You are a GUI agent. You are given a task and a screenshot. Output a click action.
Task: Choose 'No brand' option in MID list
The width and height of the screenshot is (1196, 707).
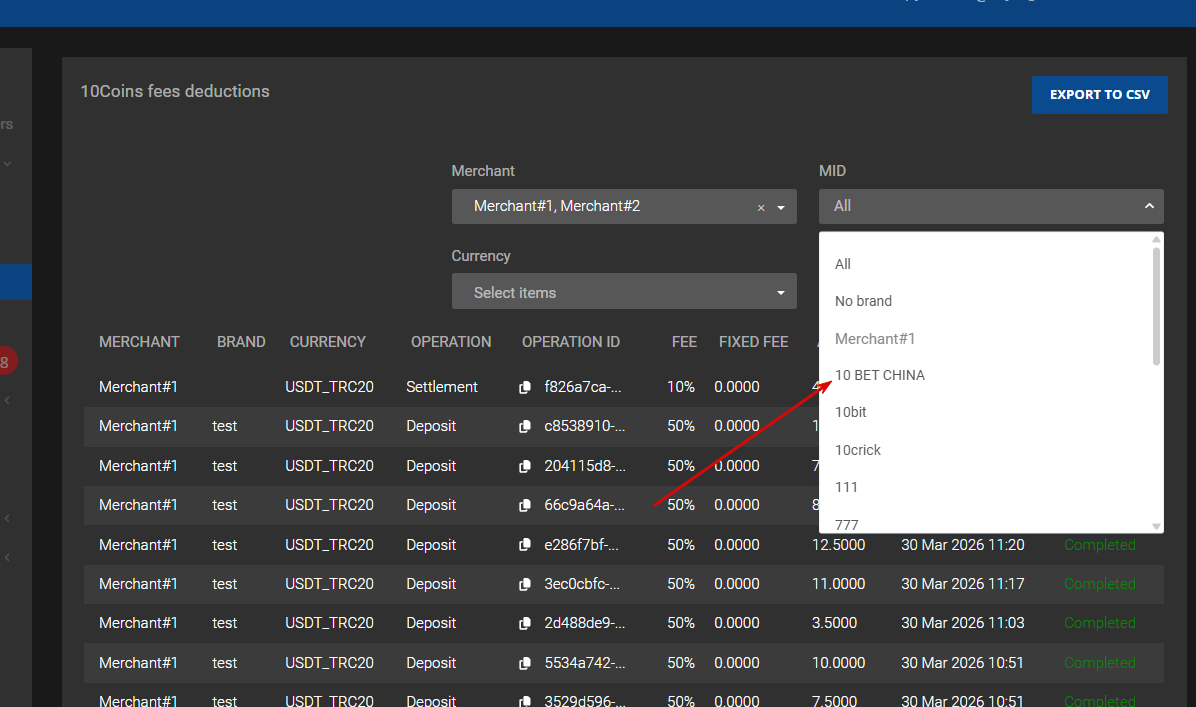point(863,301)
